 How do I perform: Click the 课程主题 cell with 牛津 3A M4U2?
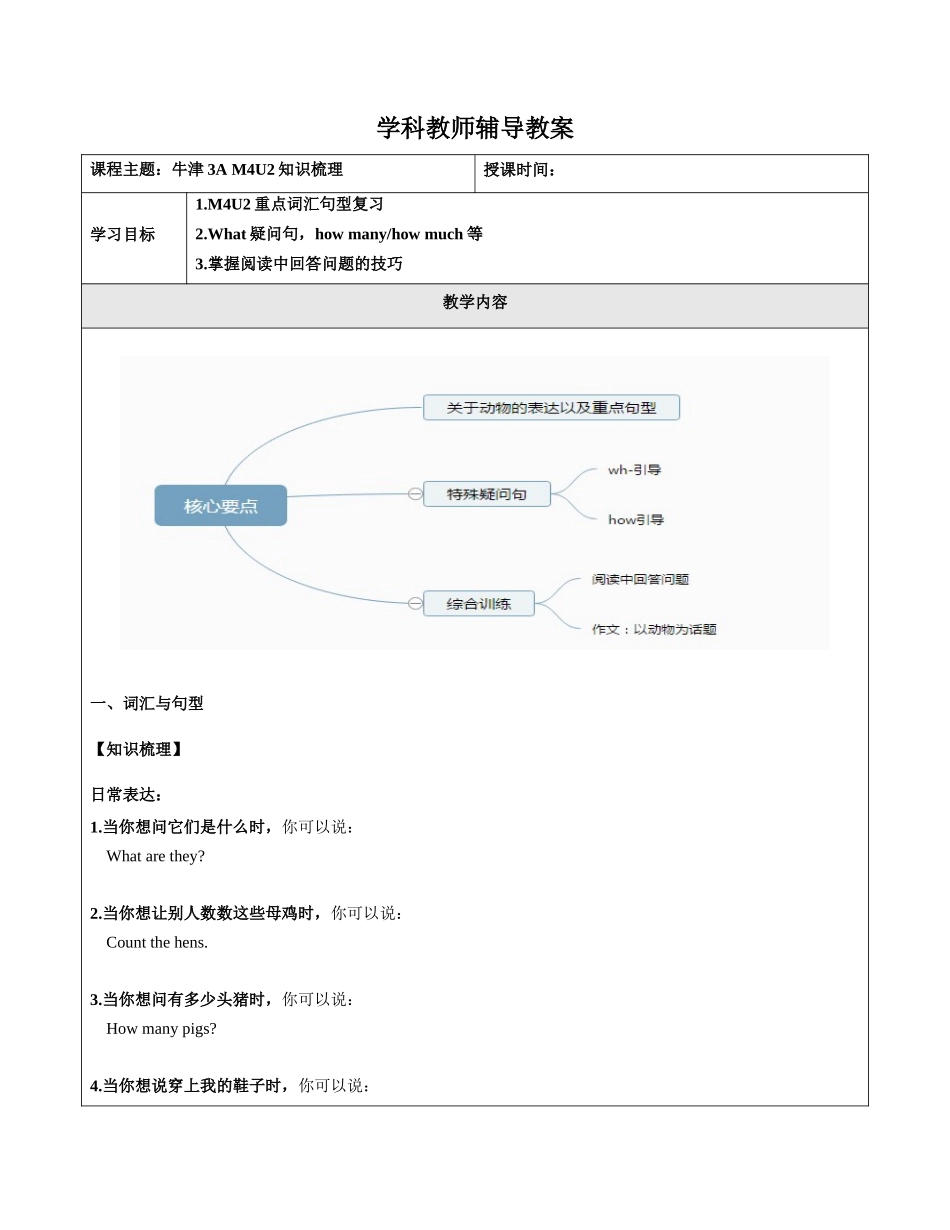coord(277,171)
